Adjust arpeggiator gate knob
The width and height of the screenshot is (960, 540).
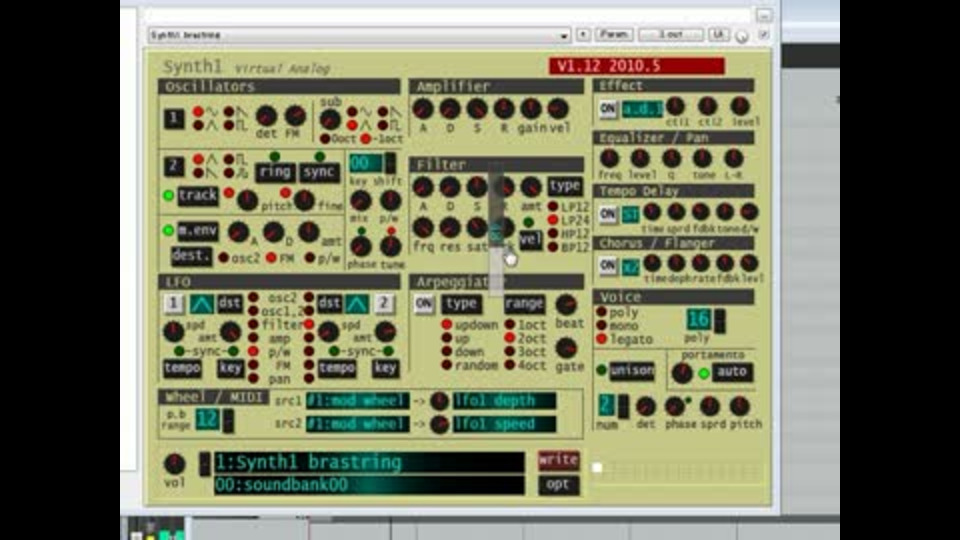pos(566,348)
